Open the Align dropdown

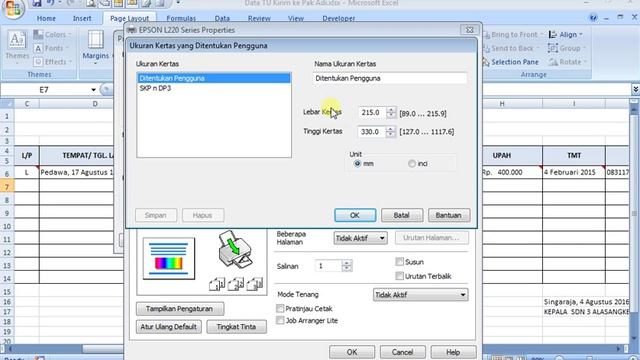pyautogui.click(x=565, y=35)
